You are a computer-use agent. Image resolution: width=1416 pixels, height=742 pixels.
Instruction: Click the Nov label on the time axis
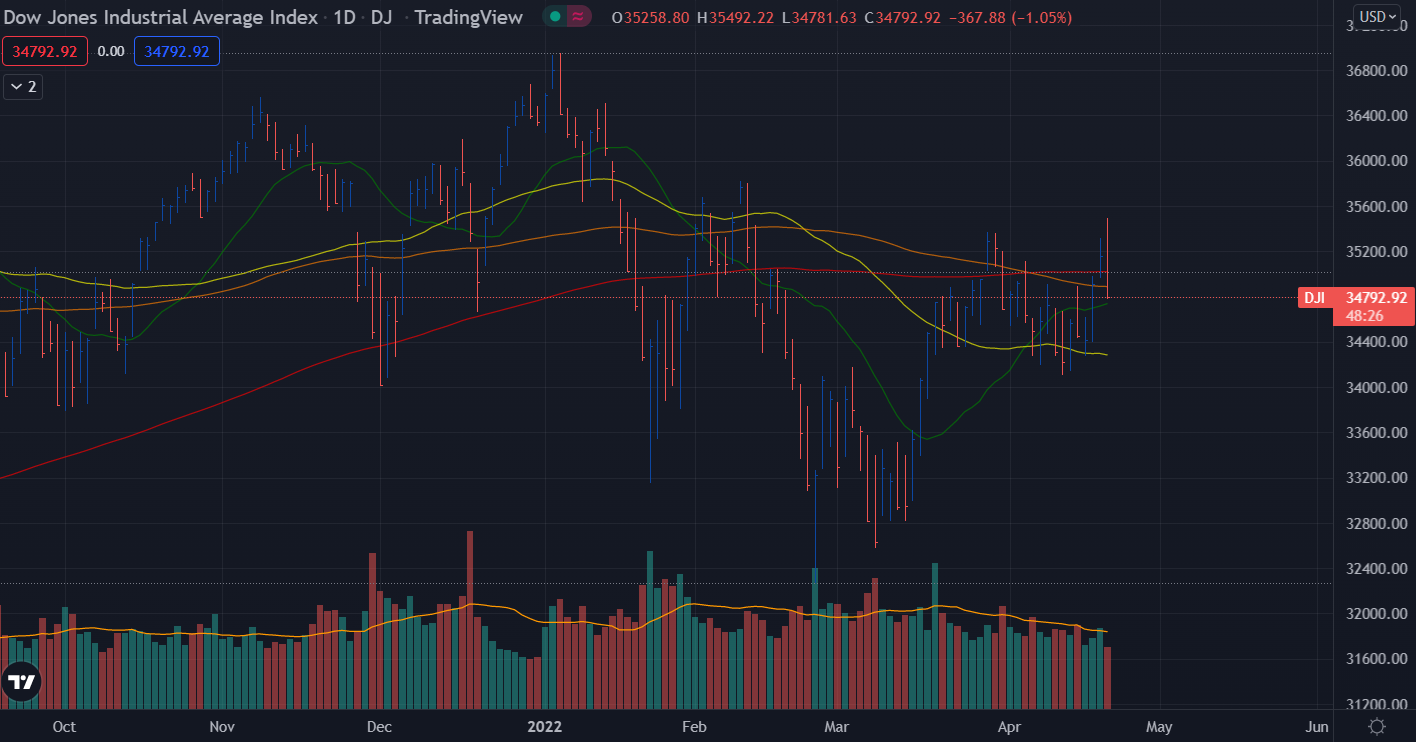pos(222,727)
